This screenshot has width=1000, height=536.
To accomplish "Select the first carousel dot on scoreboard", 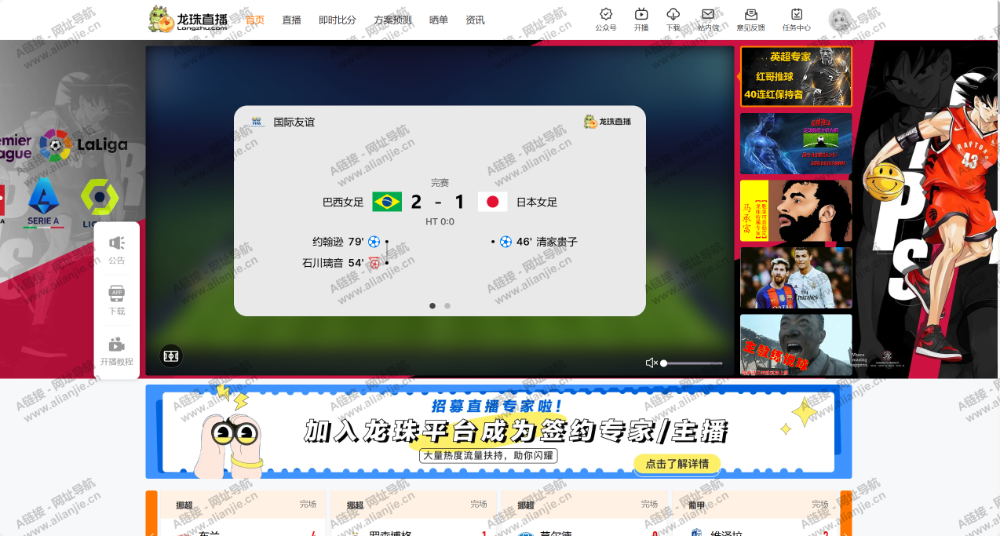I will coord(432,306).
